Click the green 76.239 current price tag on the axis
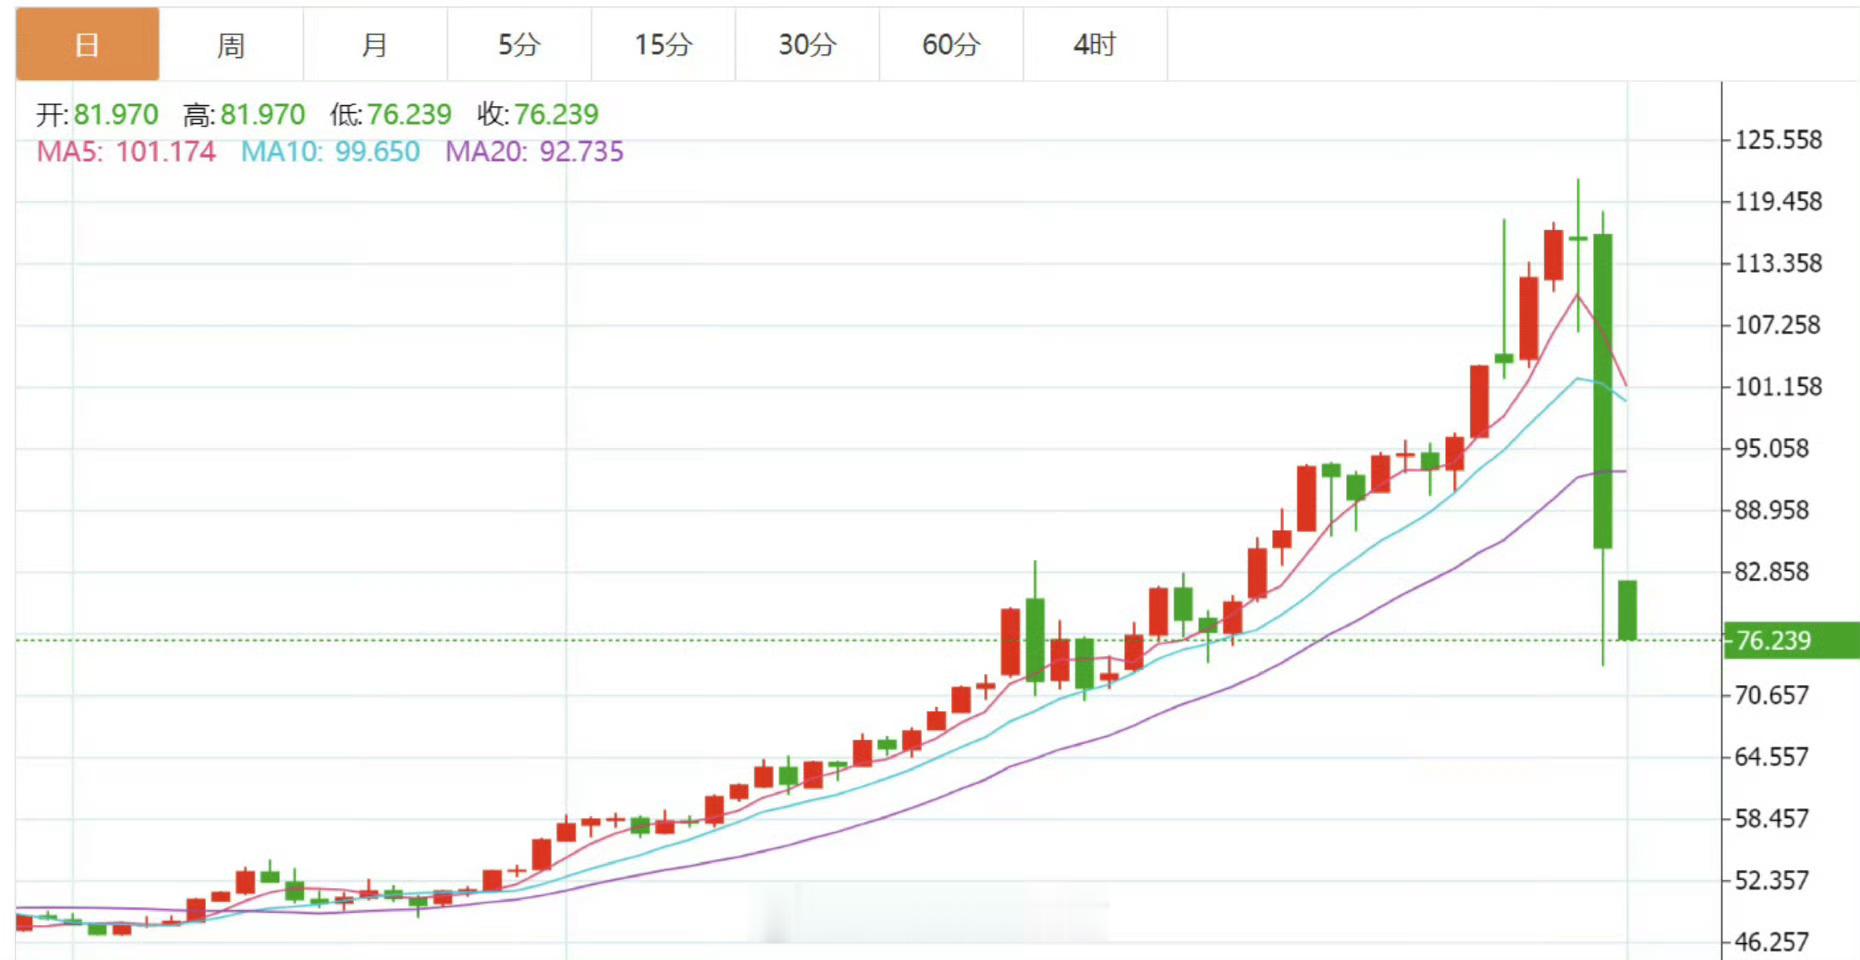This screenshot has width=1860, height=960. coord(1791,640)
